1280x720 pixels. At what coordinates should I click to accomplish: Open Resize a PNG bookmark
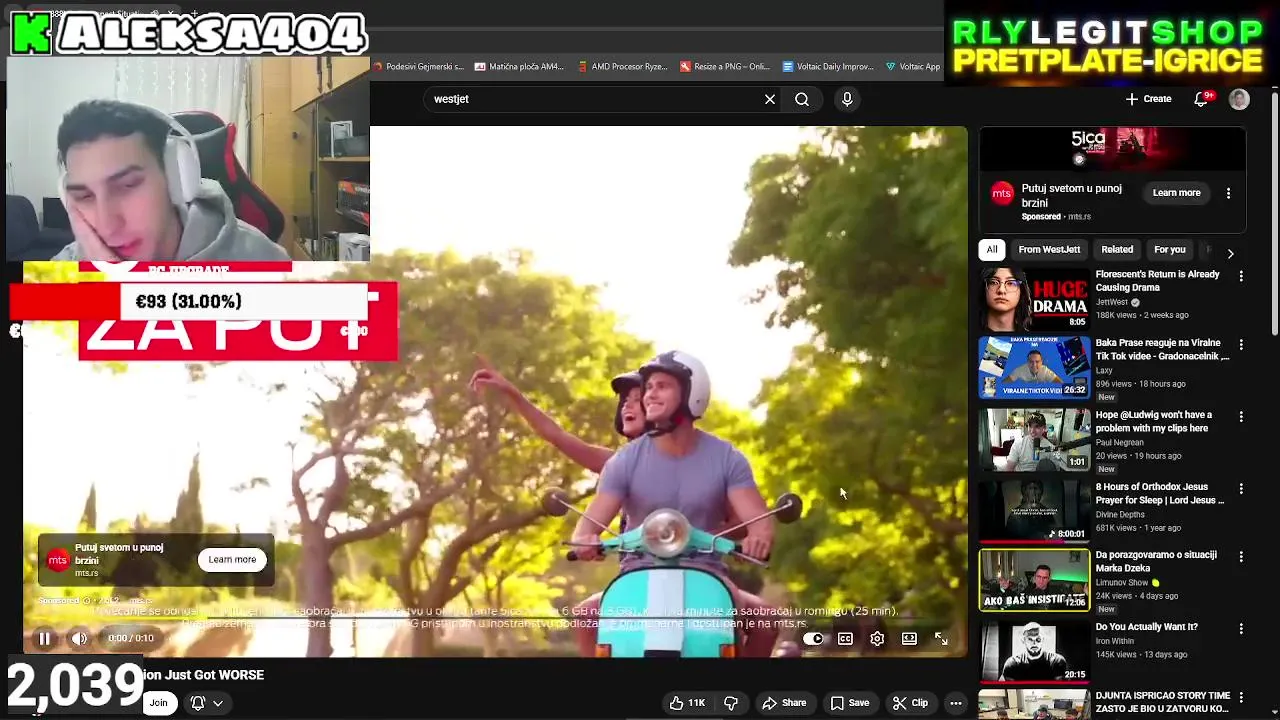(724, 67)
